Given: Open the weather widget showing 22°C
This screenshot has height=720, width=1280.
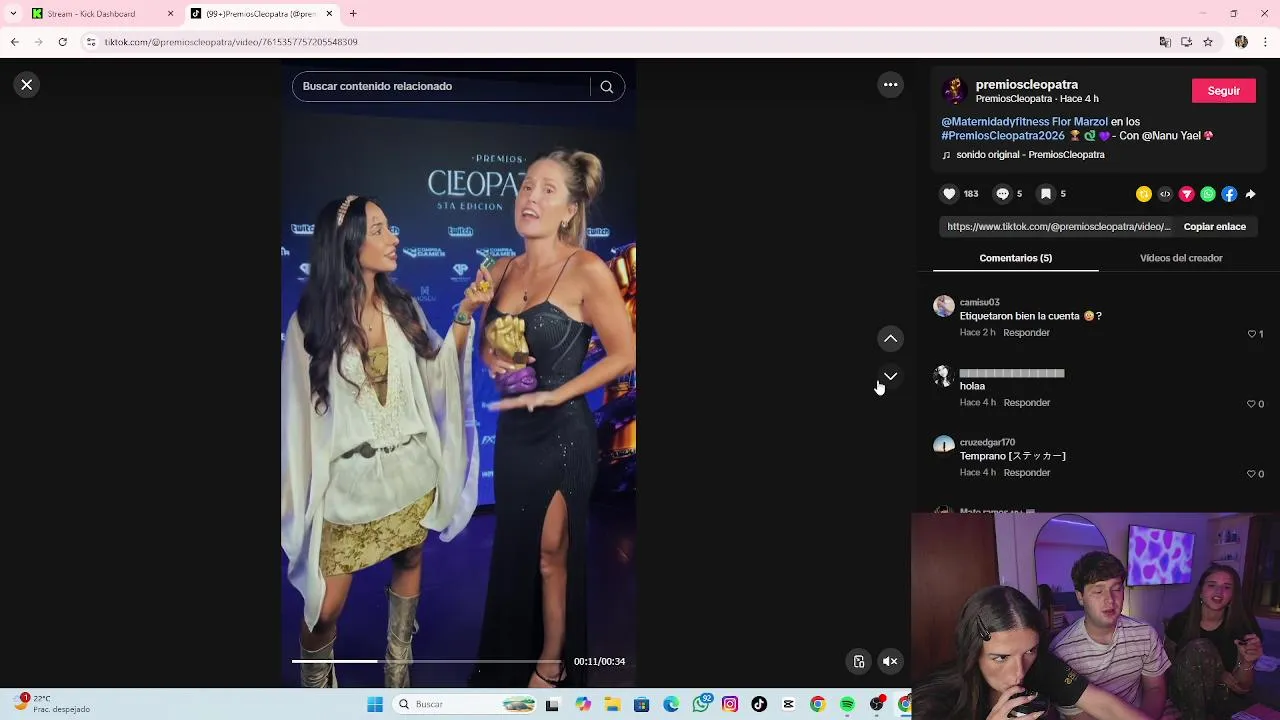Looking at the screenshot, I should click(x=53, y=704).
